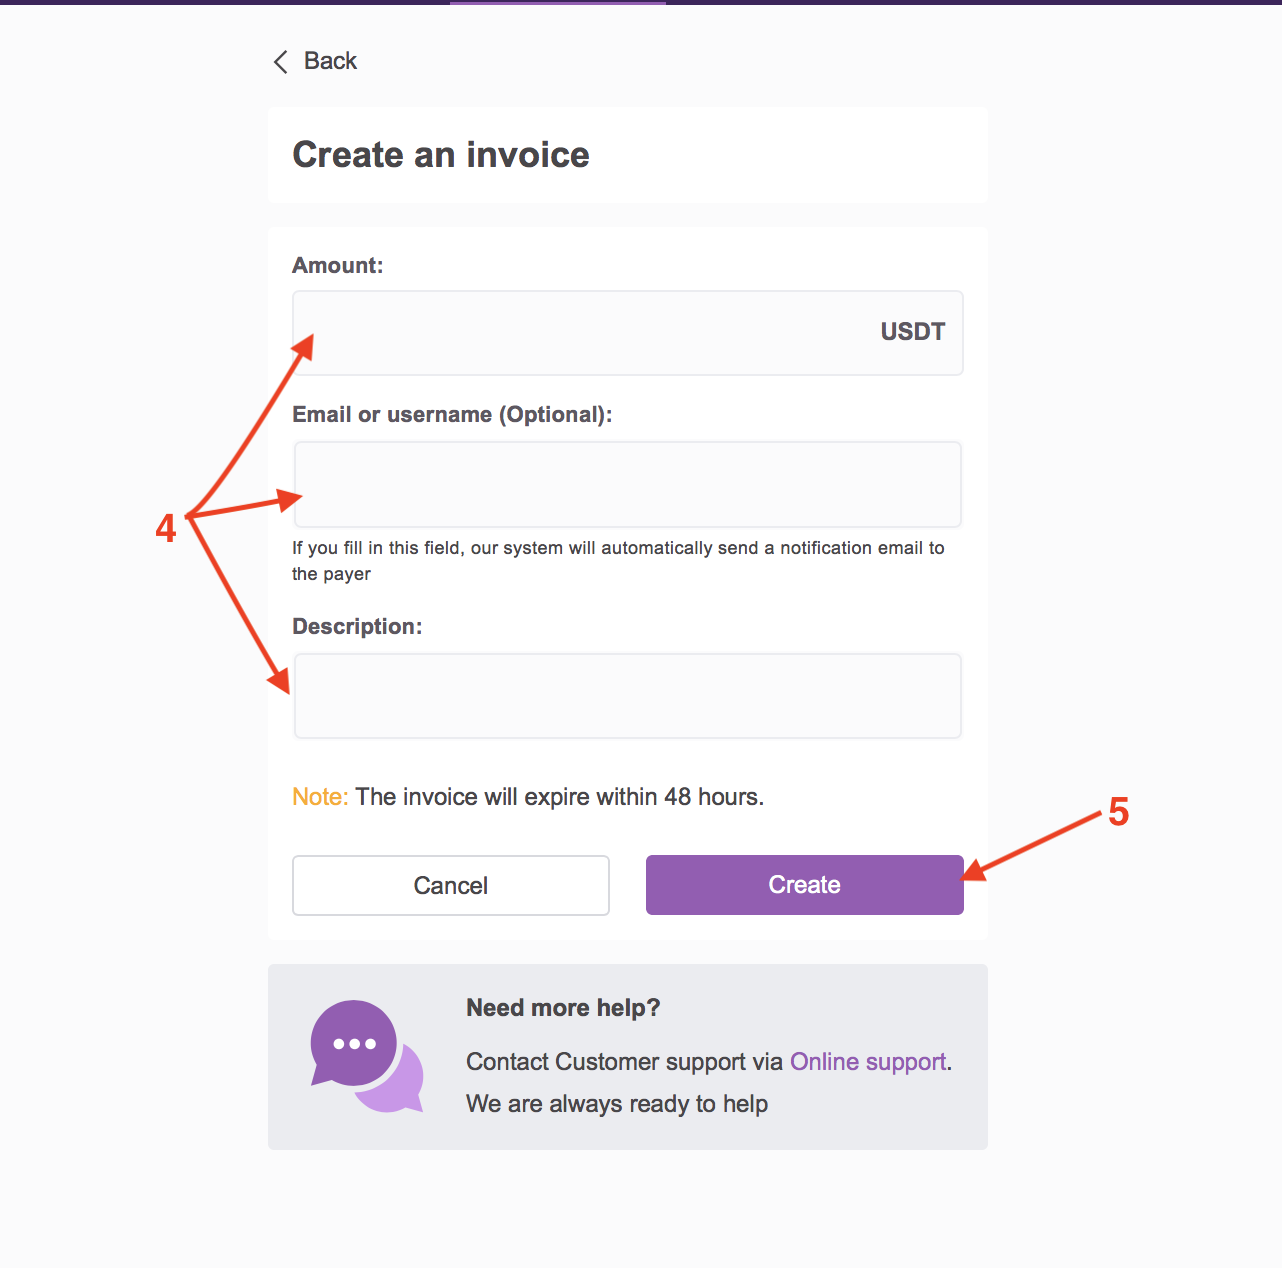Click the notification email helper text
The width and height of the screenshot is (1282, 1268).
tap(618, 561)
